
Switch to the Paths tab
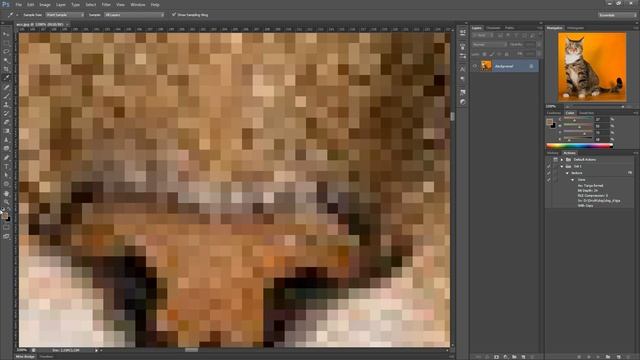(x=509, y=28)
